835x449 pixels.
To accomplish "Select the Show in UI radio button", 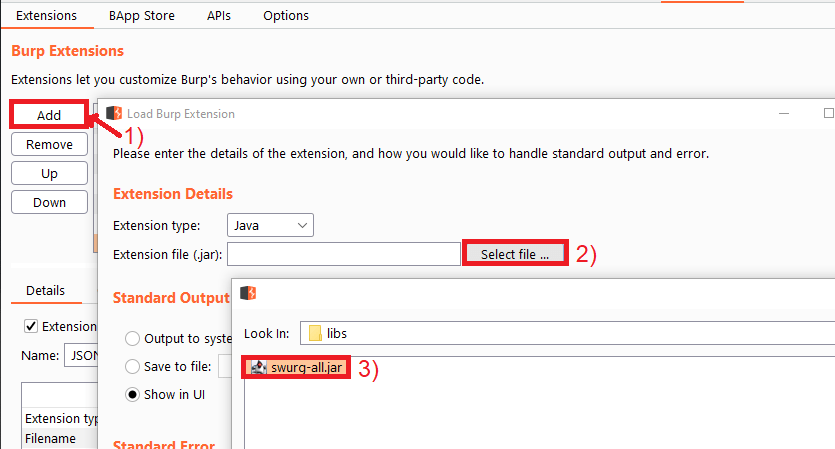I will click(132, 394).
